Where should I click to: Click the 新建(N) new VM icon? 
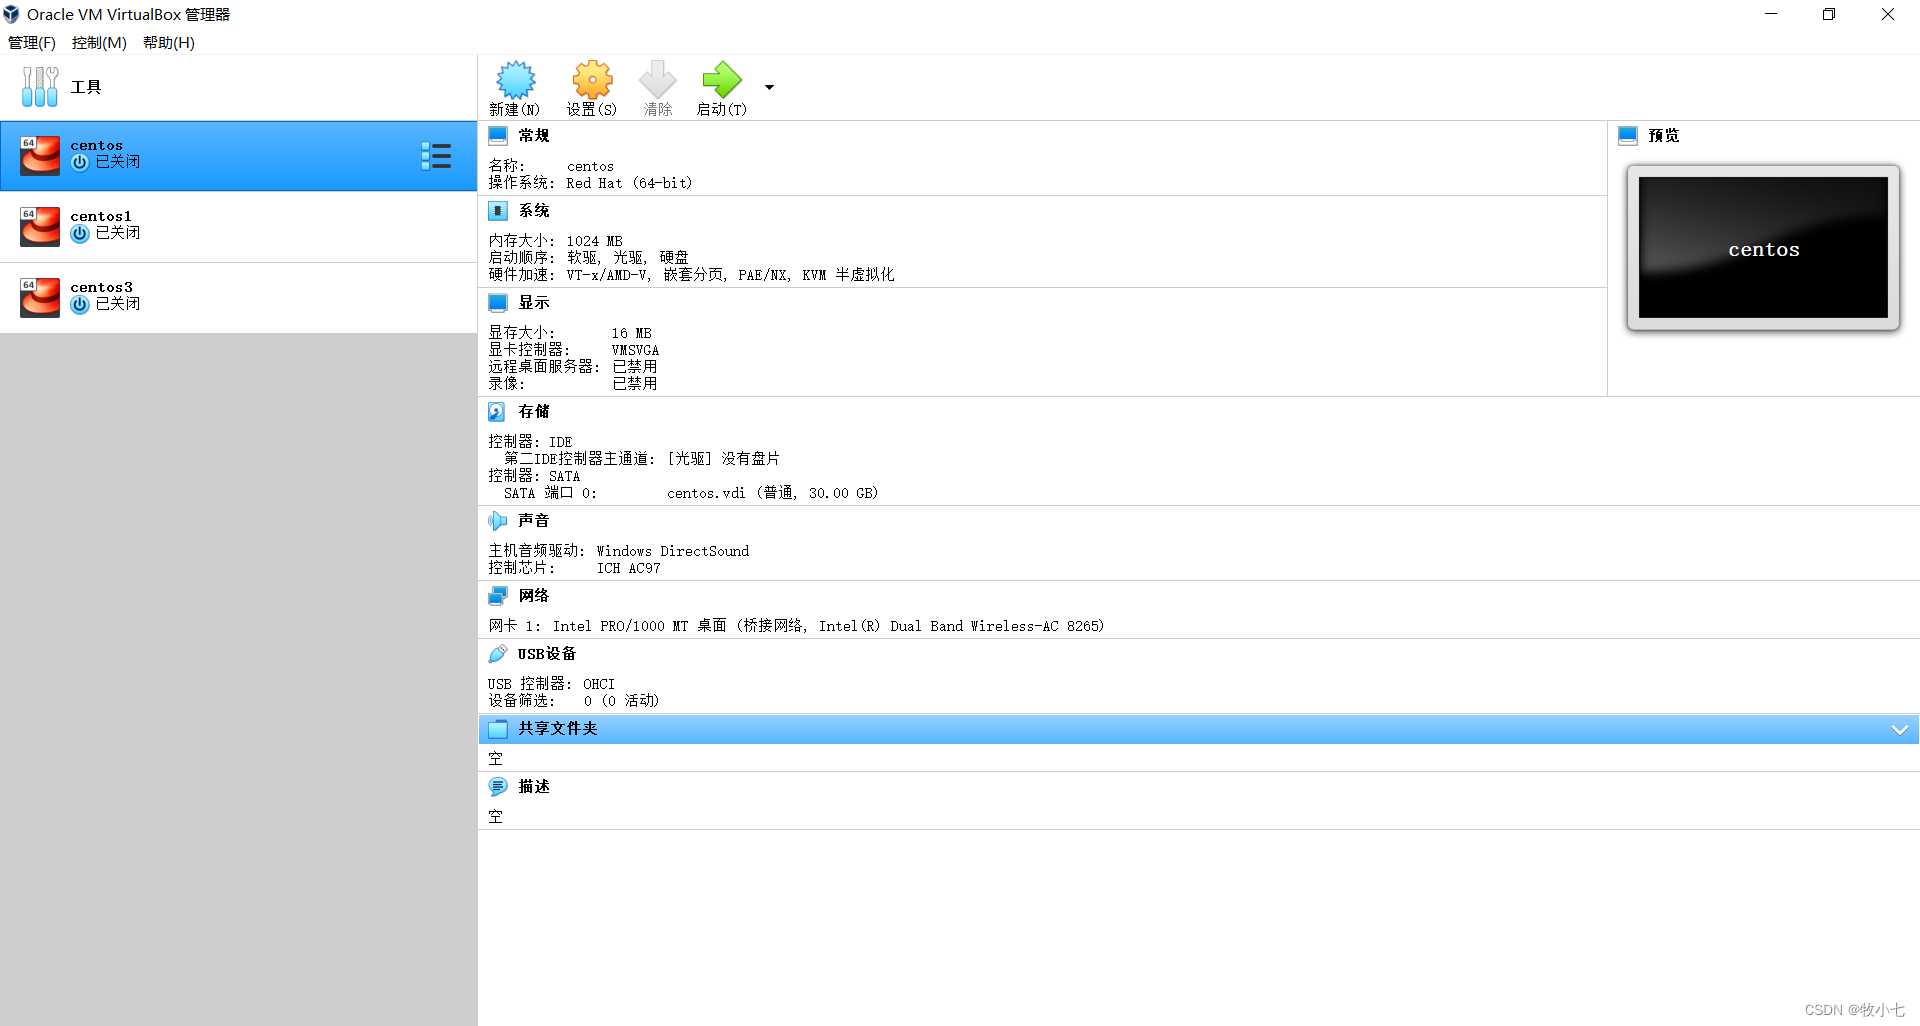point(516,80)
